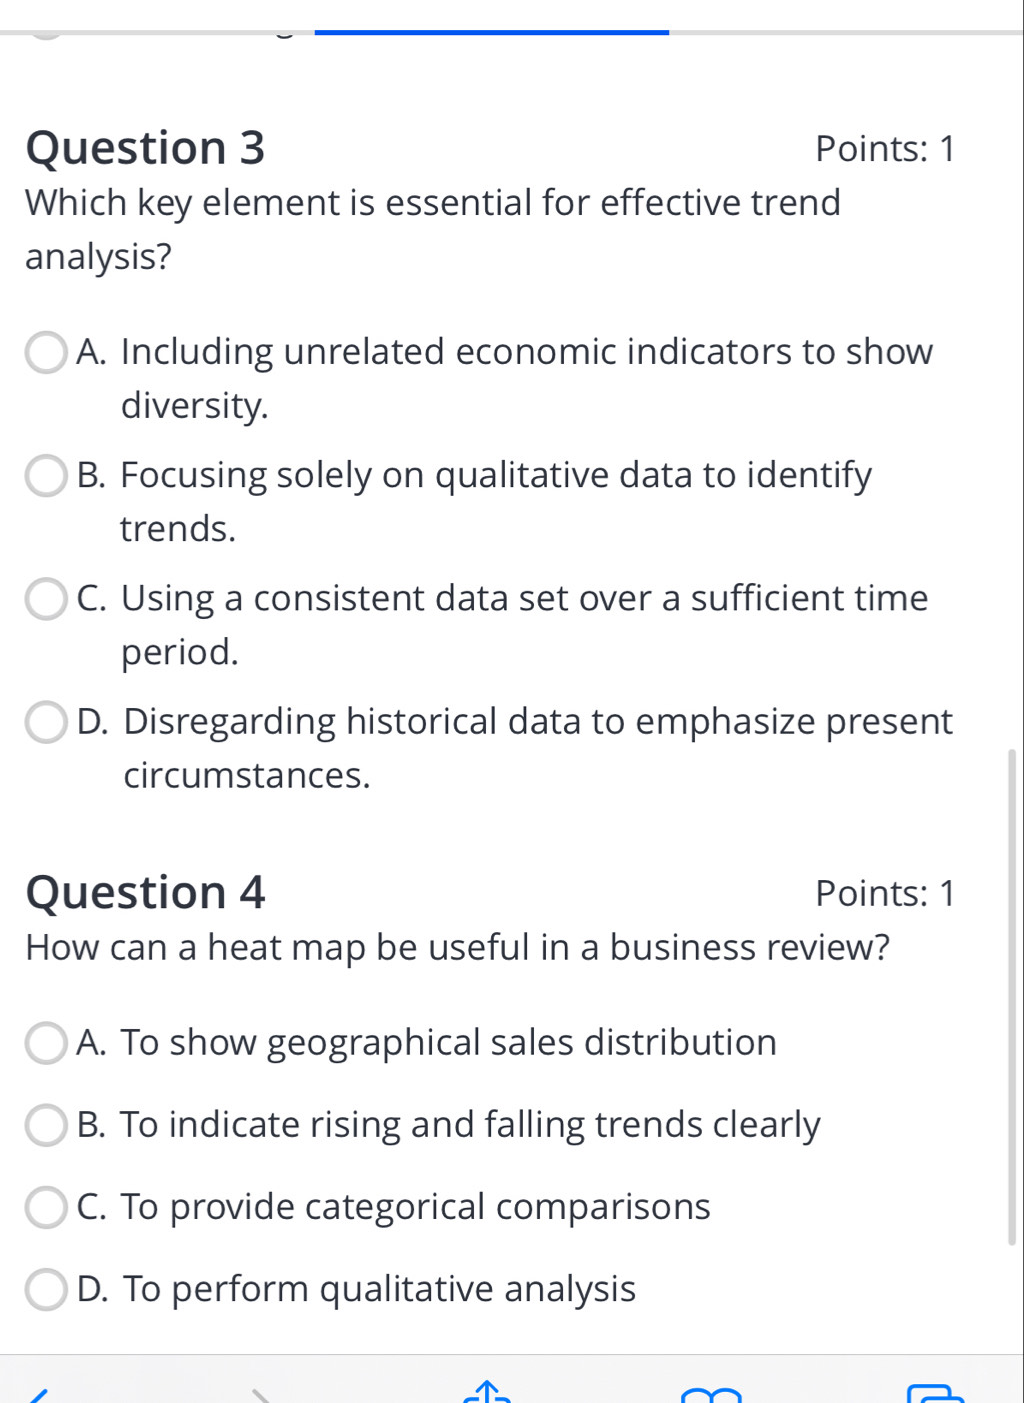This screenshot has width=1024, height=1403.
Task: Select heat map answer A geographical sales
Action: coord(45,1043)
